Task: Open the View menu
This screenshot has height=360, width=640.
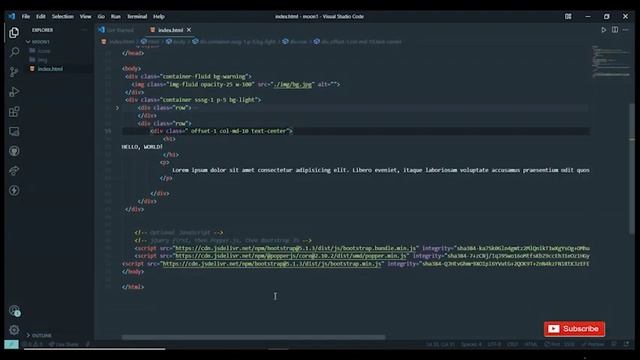Action: click(x=85, y=16)
